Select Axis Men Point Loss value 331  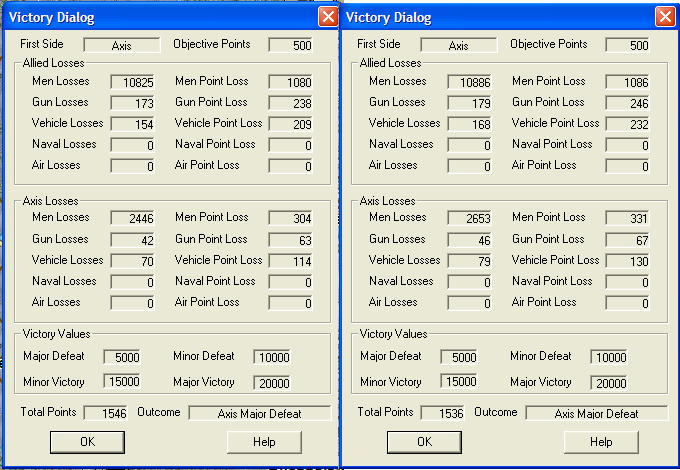coord(628,218)
